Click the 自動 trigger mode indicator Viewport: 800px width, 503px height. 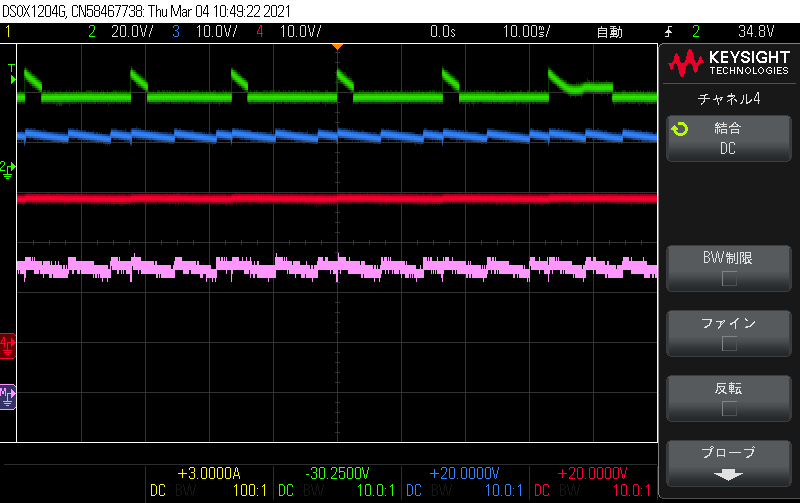(610, 32)
